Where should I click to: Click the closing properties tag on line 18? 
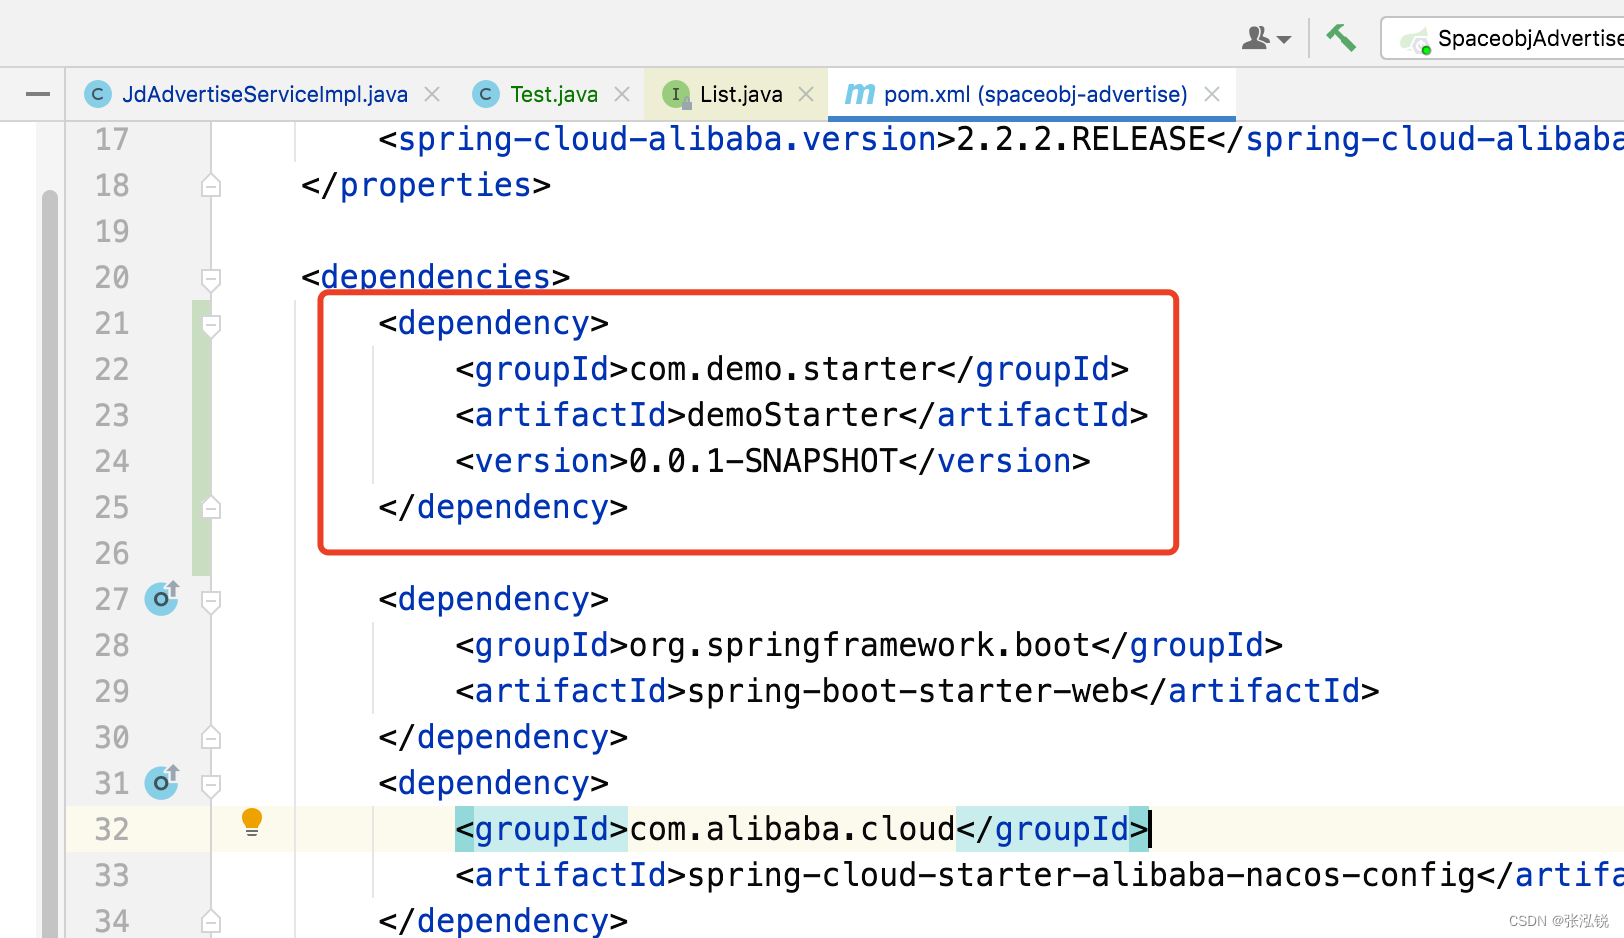[426, 185]
